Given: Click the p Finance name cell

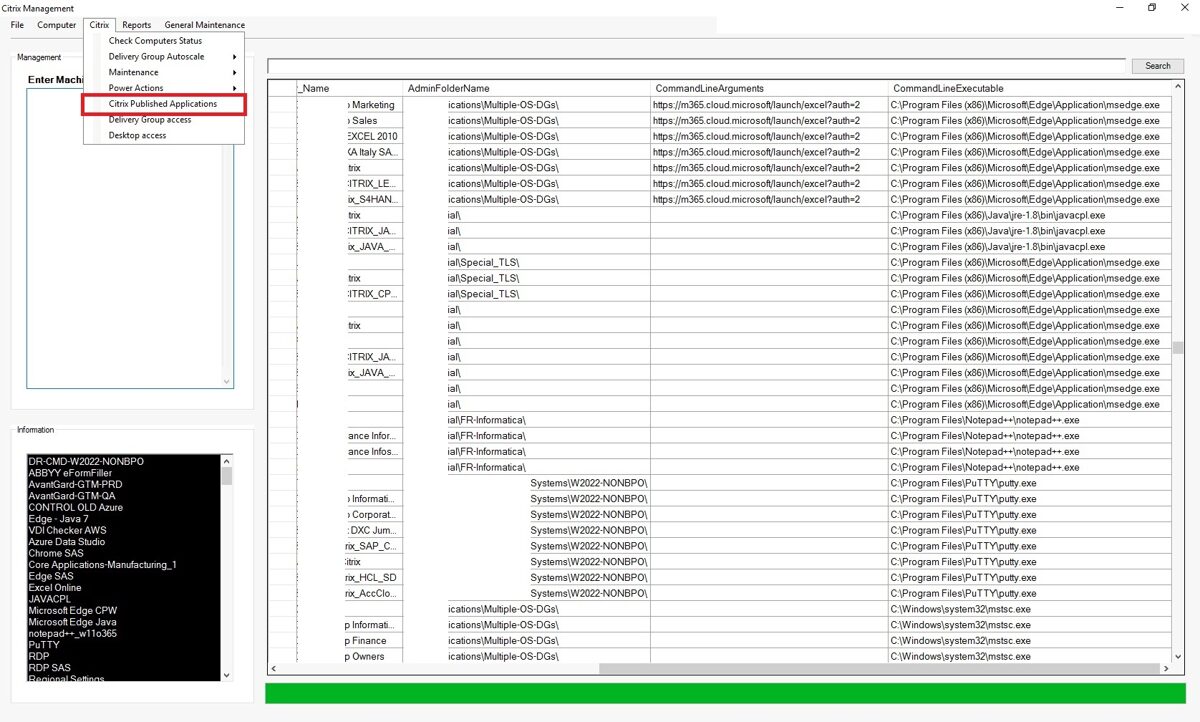Looking at the screenshot, I should coord(350,641).
